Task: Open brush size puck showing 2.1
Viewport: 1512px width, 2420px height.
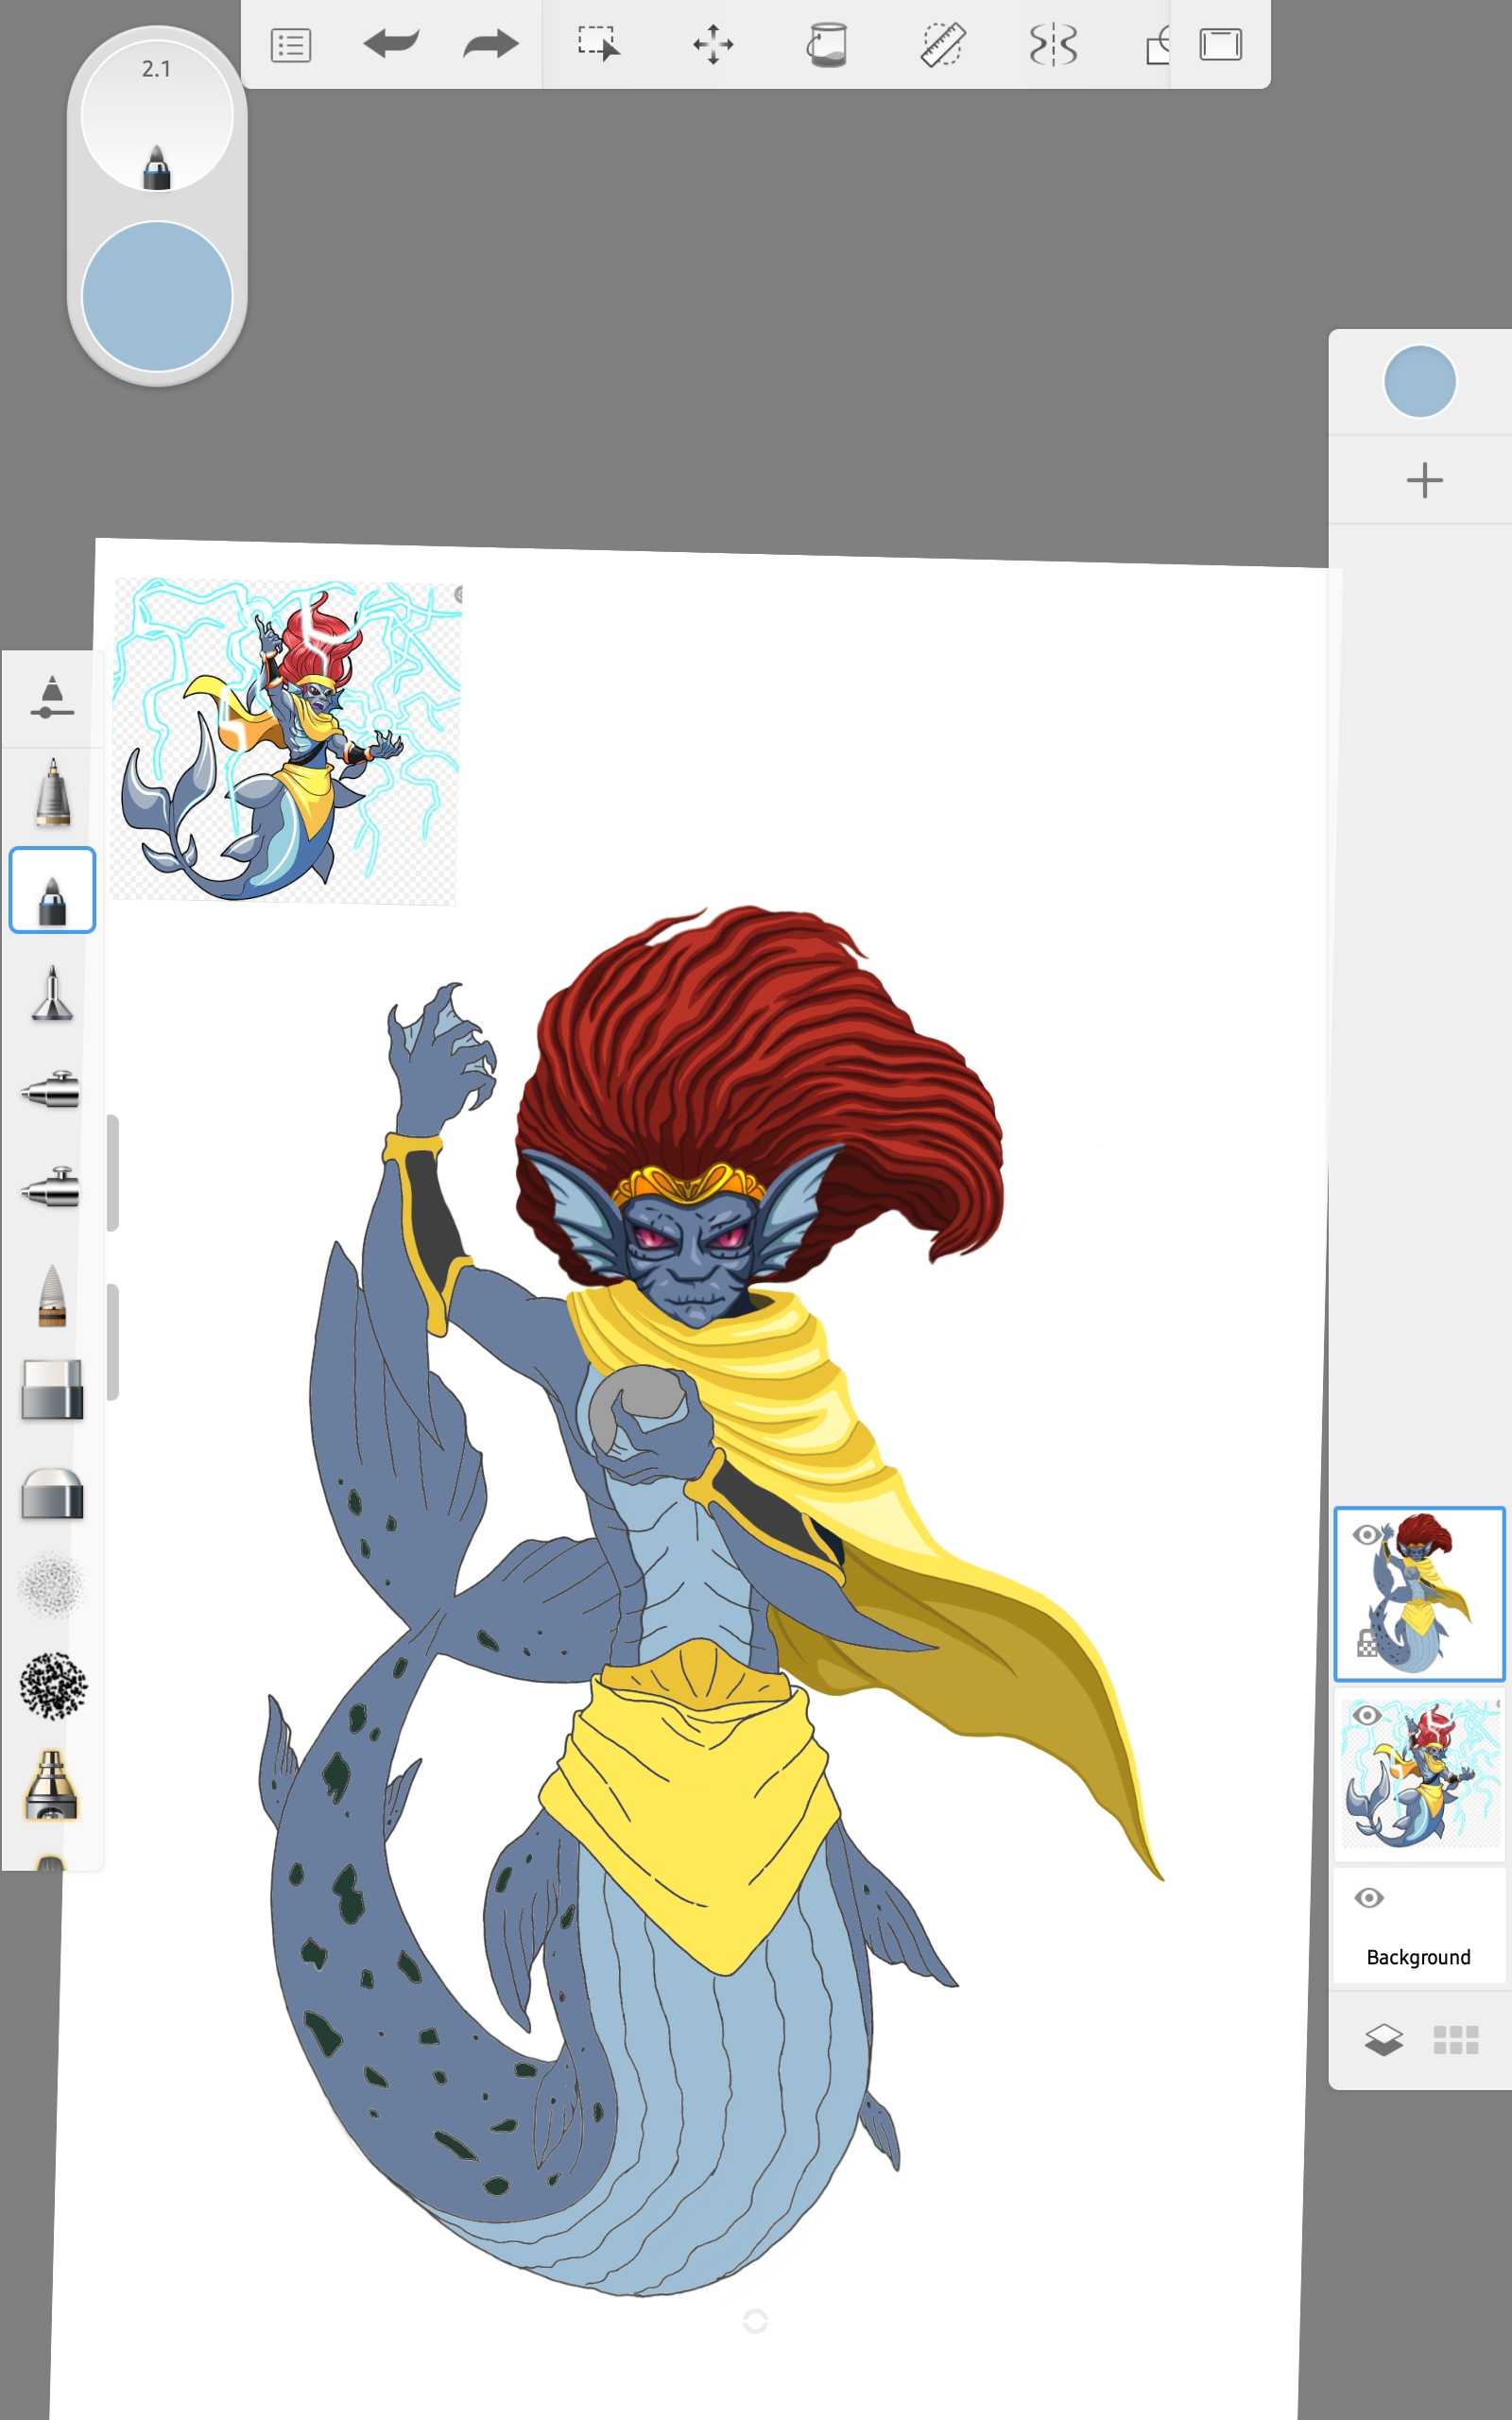Action: pyautogui.click(x=157, y=116)
